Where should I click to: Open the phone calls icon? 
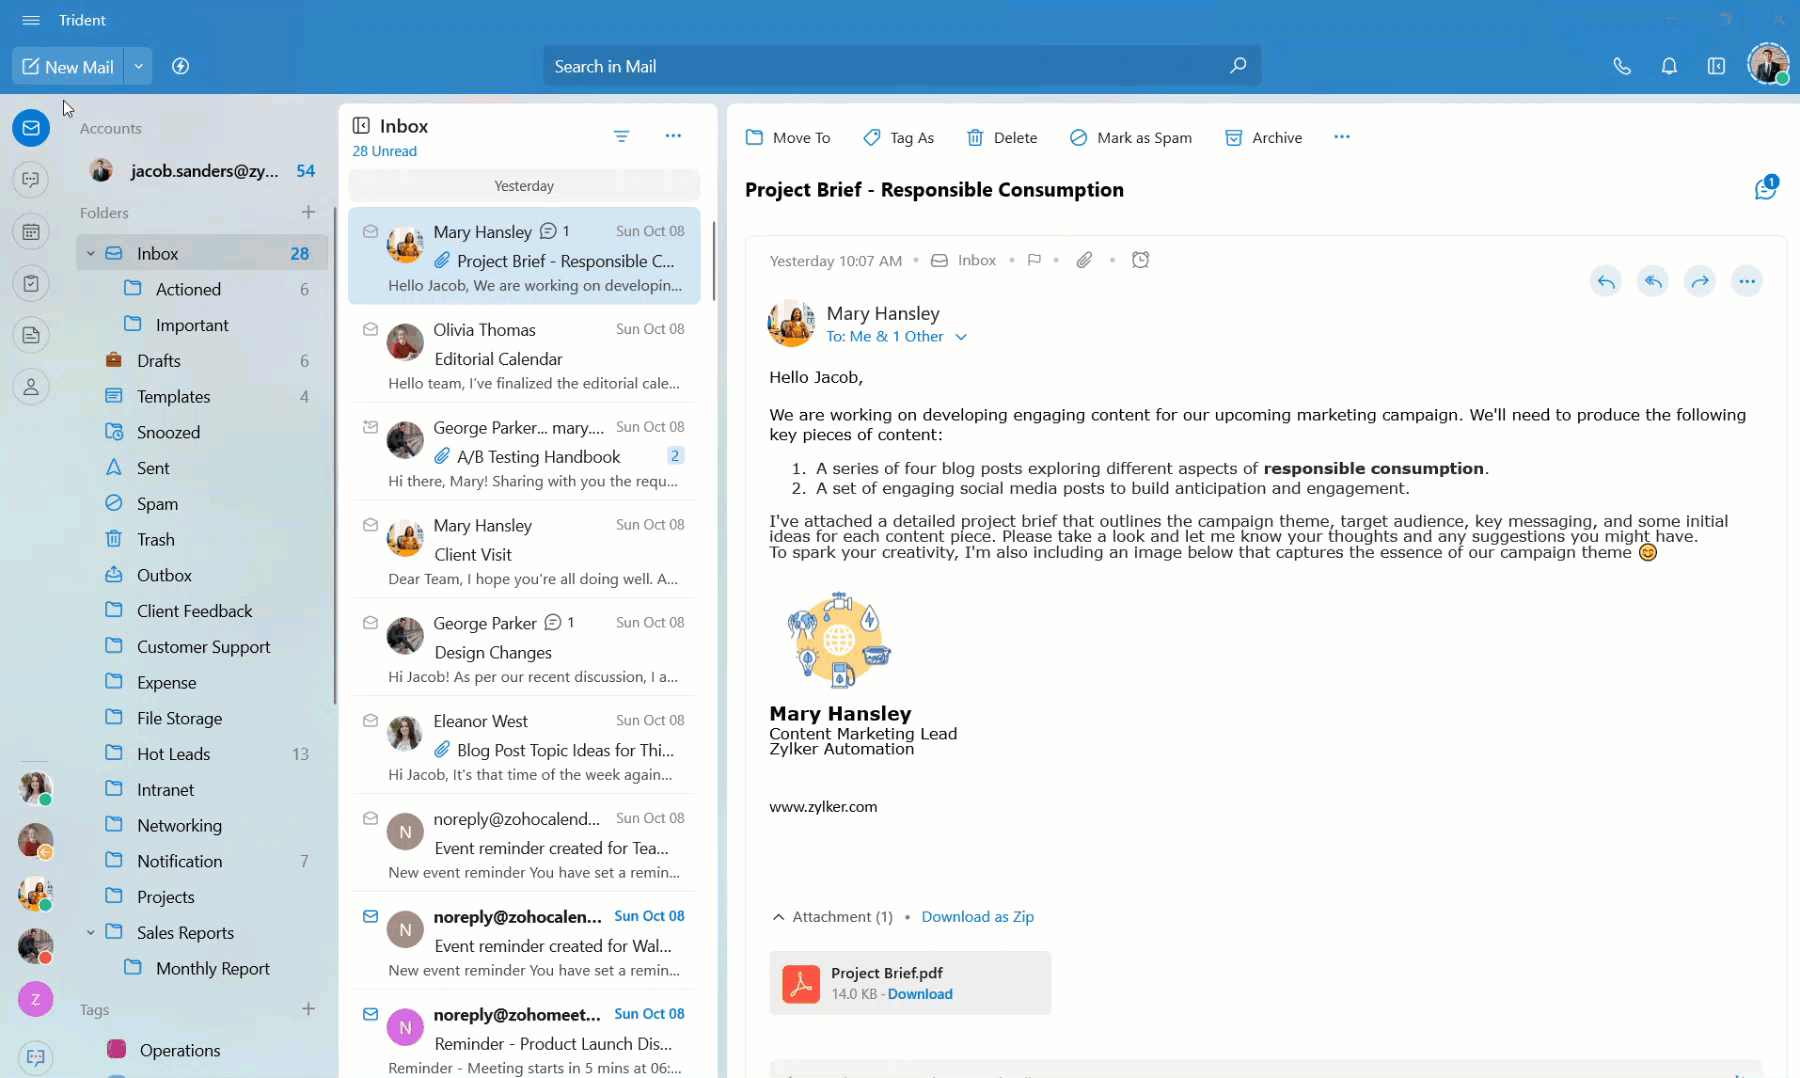(x=1622, y=66)
